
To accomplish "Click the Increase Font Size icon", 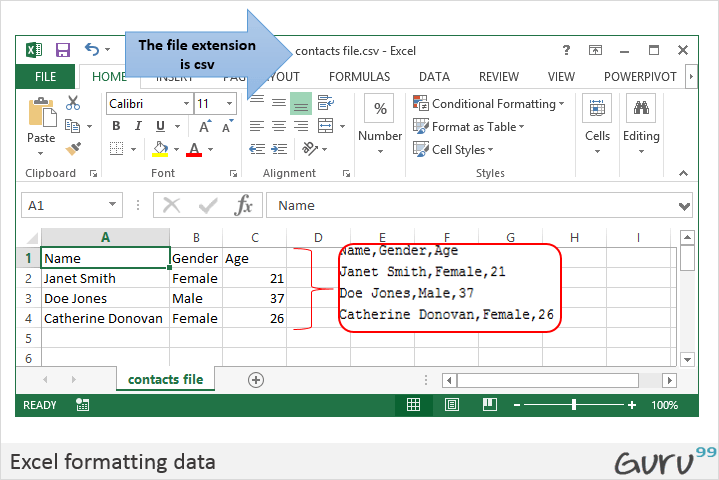I will [x=206, y=126].
